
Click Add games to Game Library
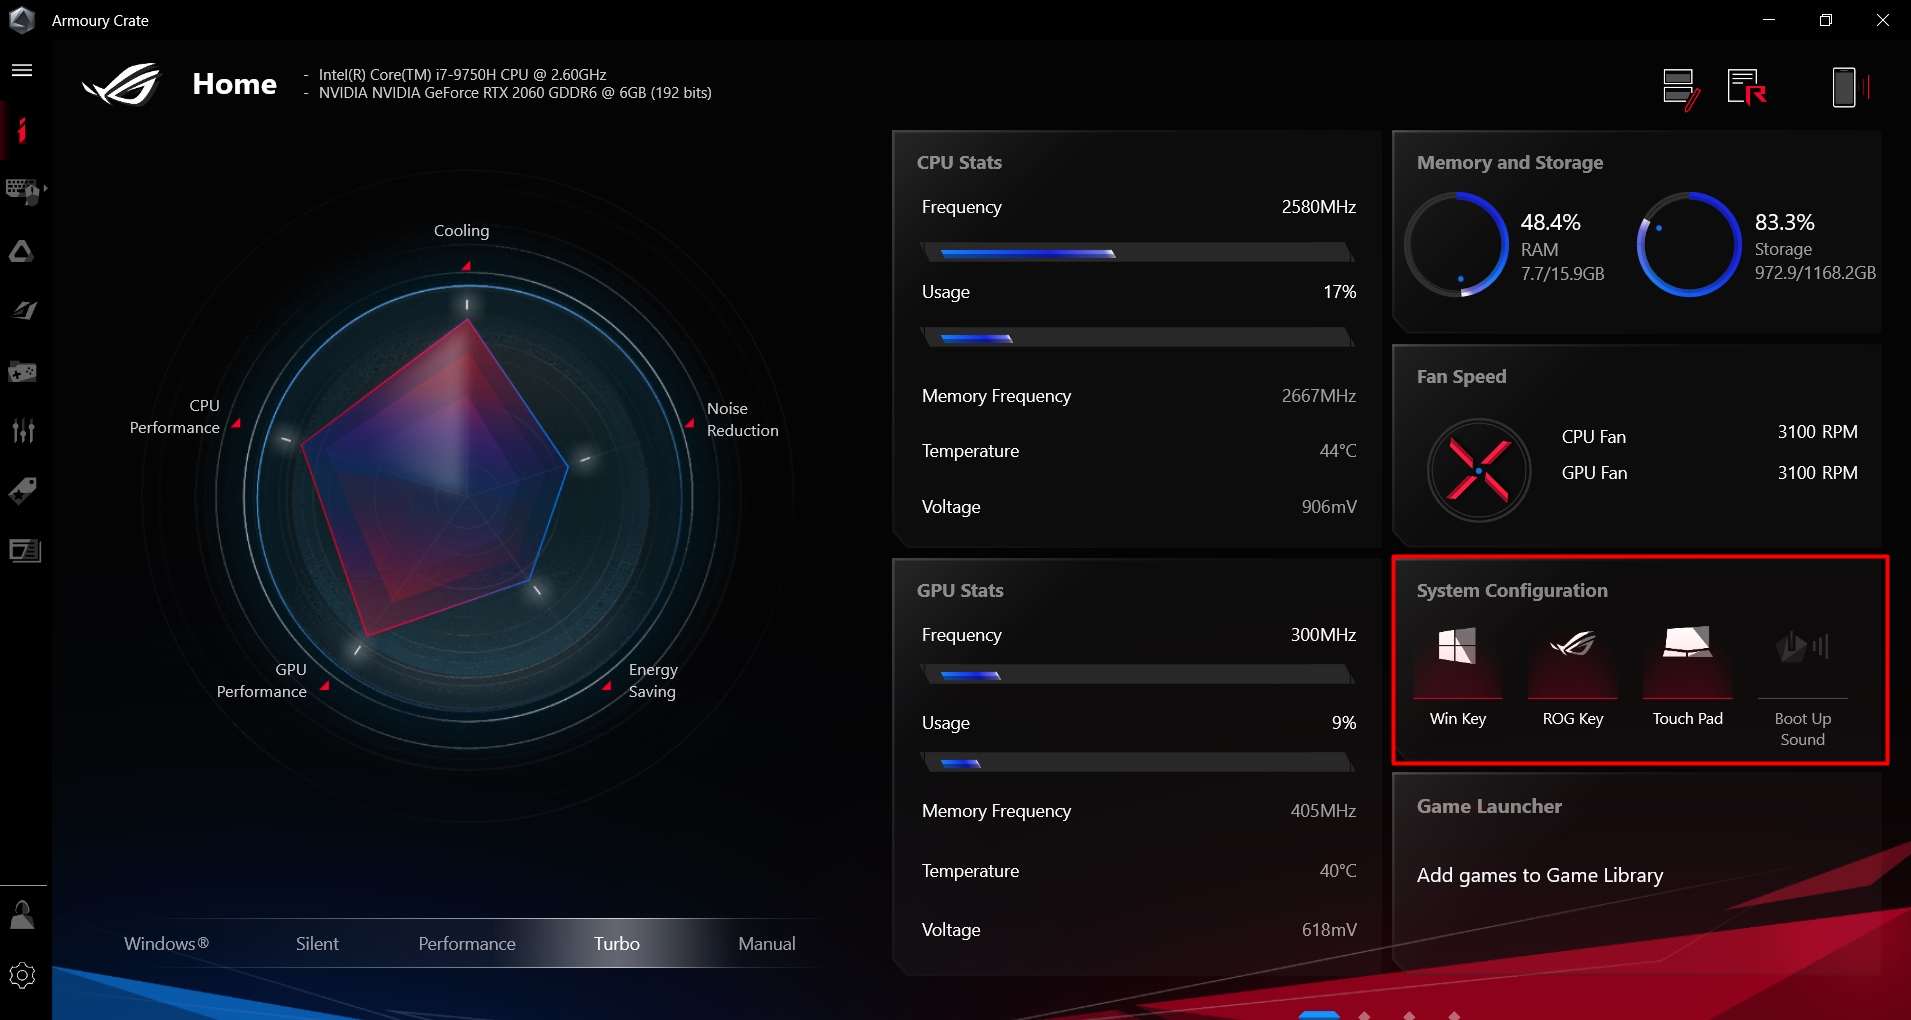(1539, 875)
